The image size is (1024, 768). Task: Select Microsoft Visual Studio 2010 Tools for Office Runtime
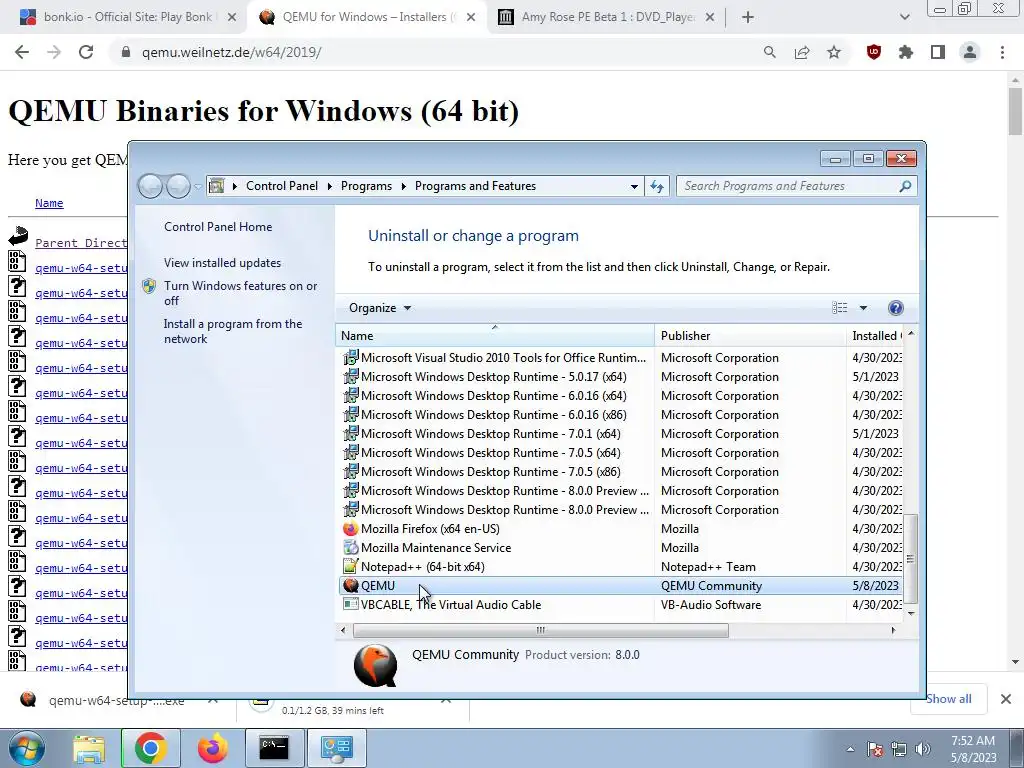620,358
